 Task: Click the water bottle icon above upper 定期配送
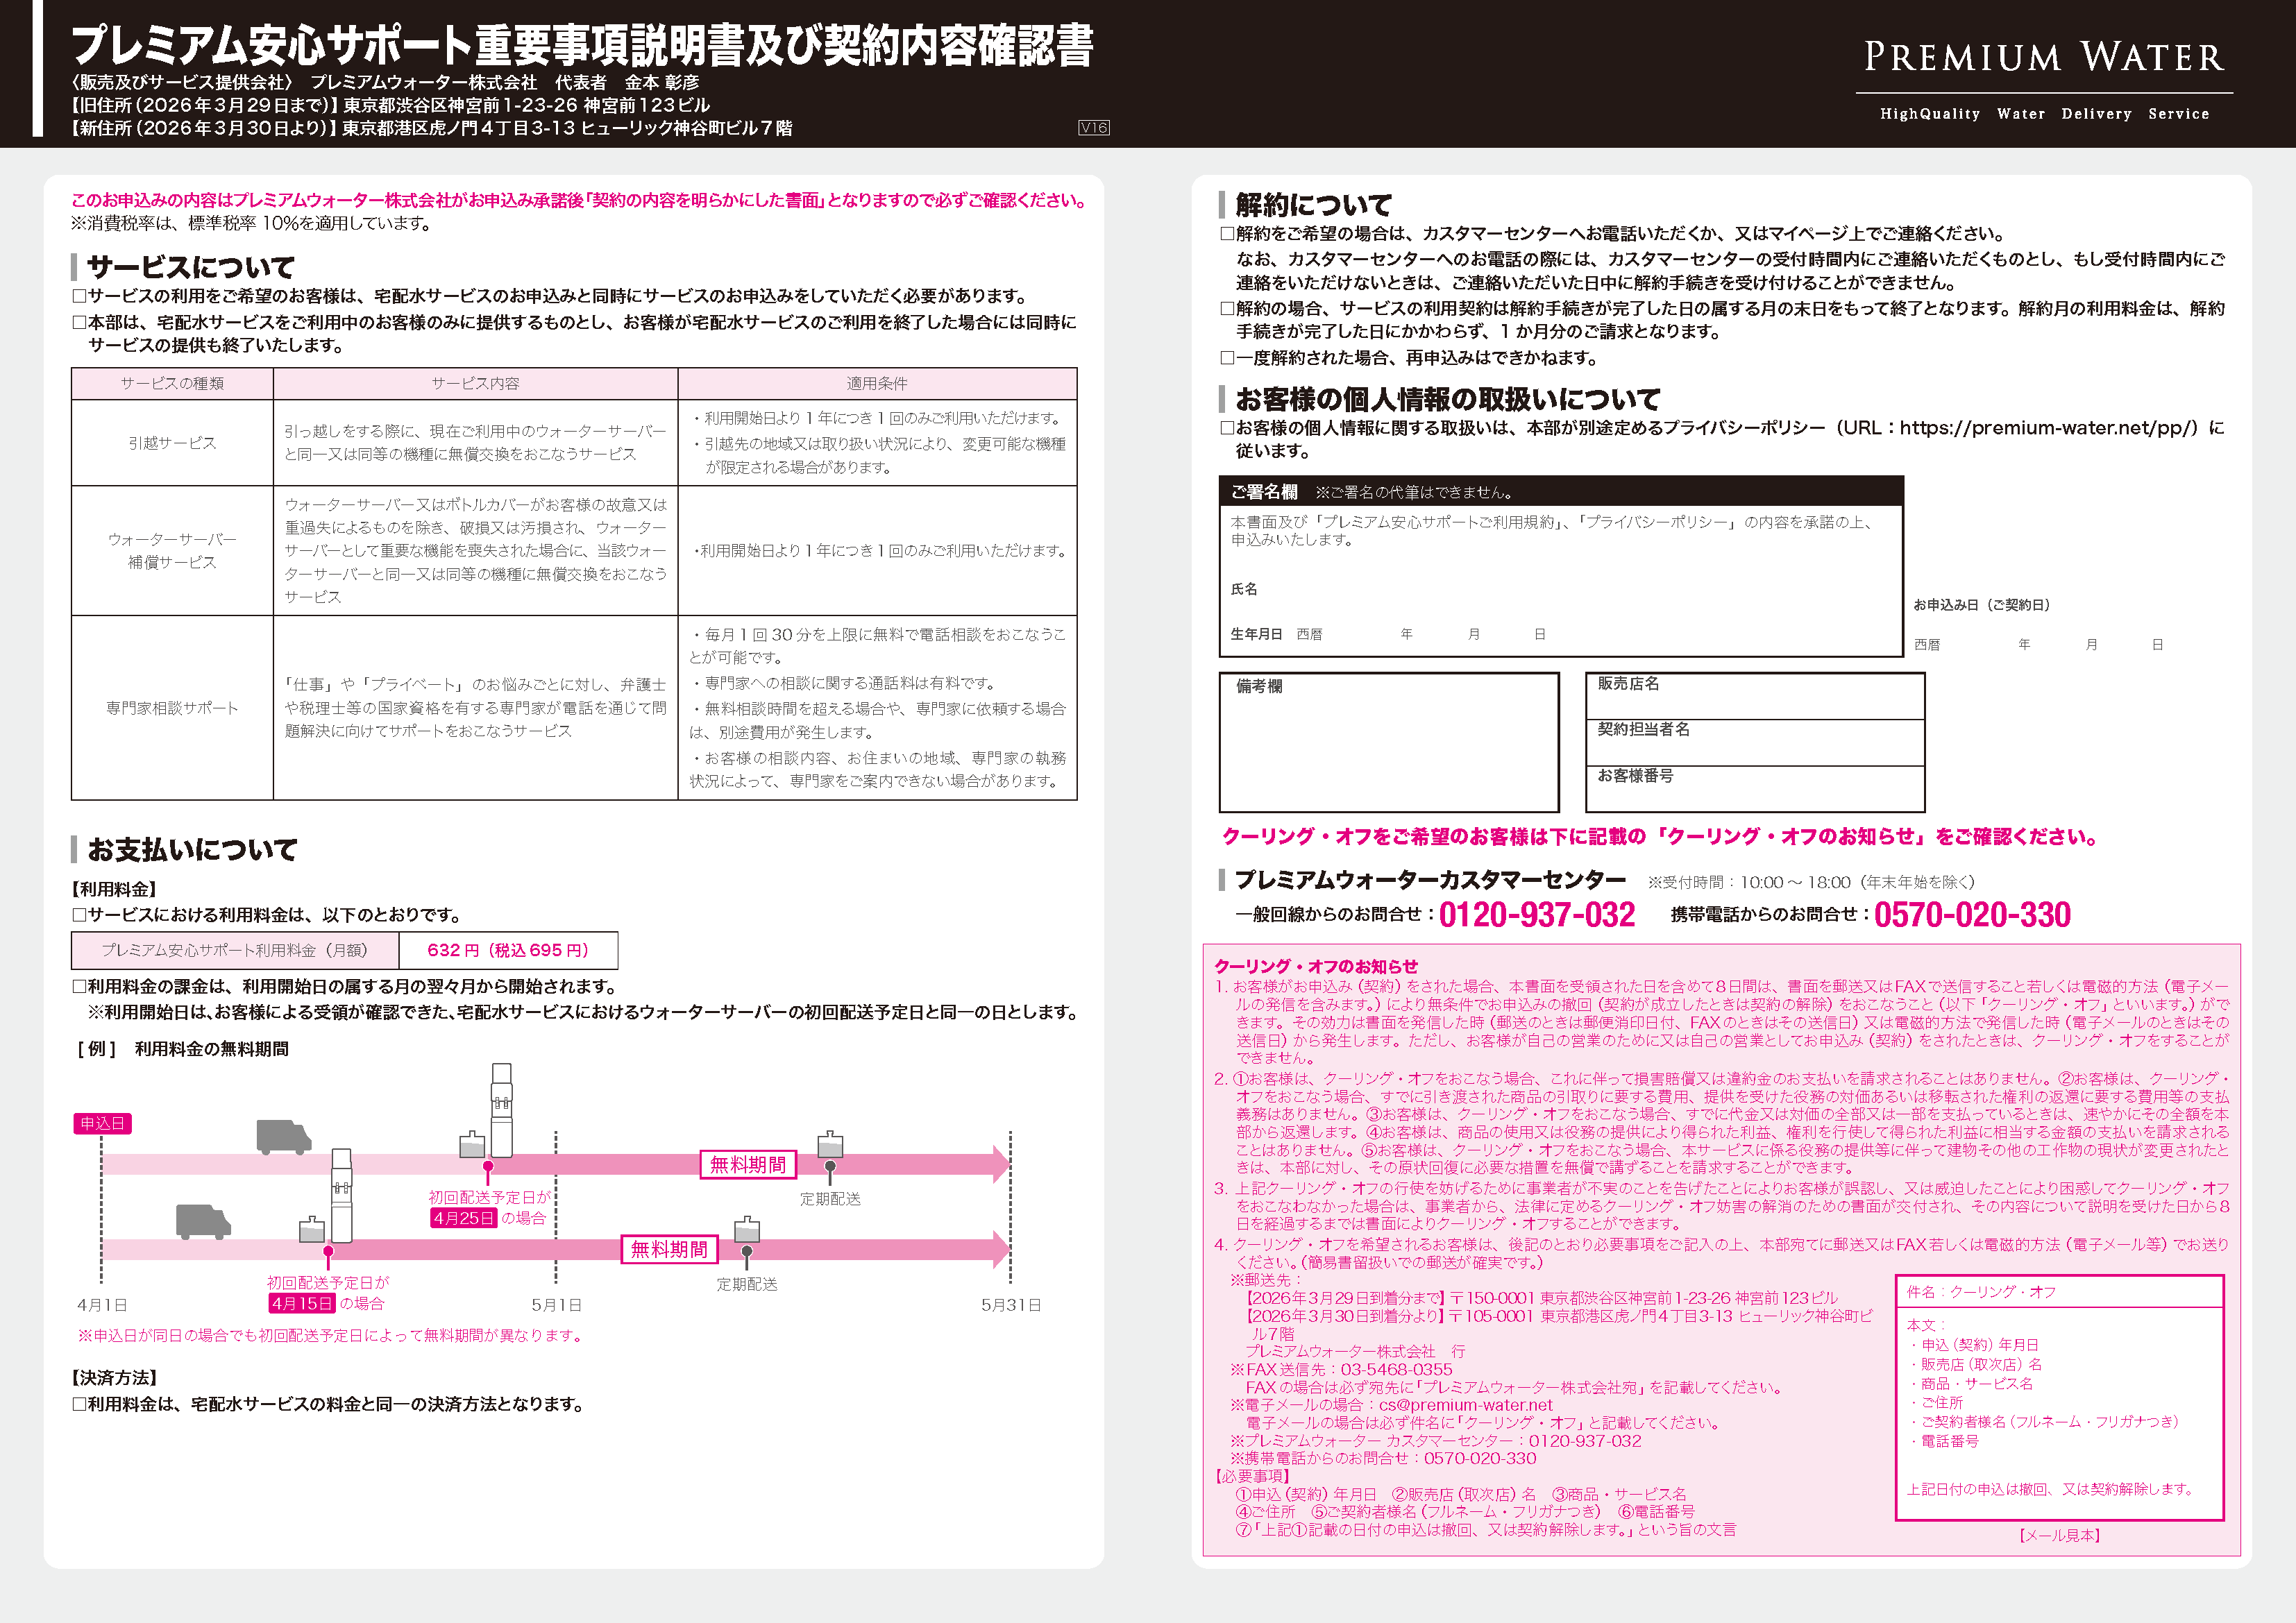click(x=830, y=1145)
